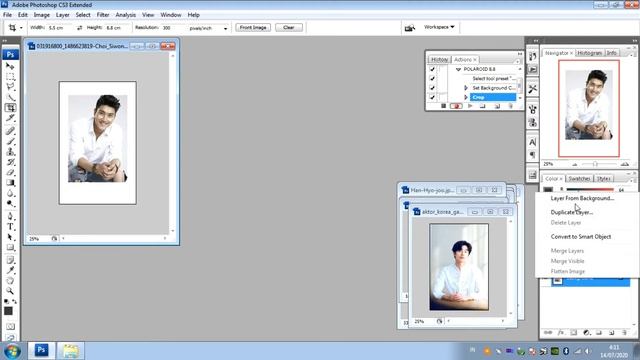Select the Clone Stamp tool
Image resolution: width=640 pixels, height=360 pixels.
[x=10, y=152]
